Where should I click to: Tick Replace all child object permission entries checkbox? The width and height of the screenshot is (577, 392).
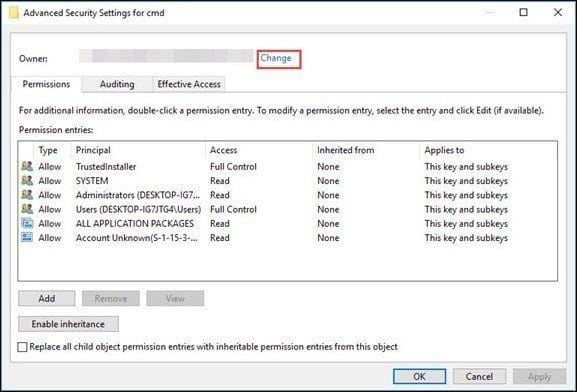pos(22,347)
